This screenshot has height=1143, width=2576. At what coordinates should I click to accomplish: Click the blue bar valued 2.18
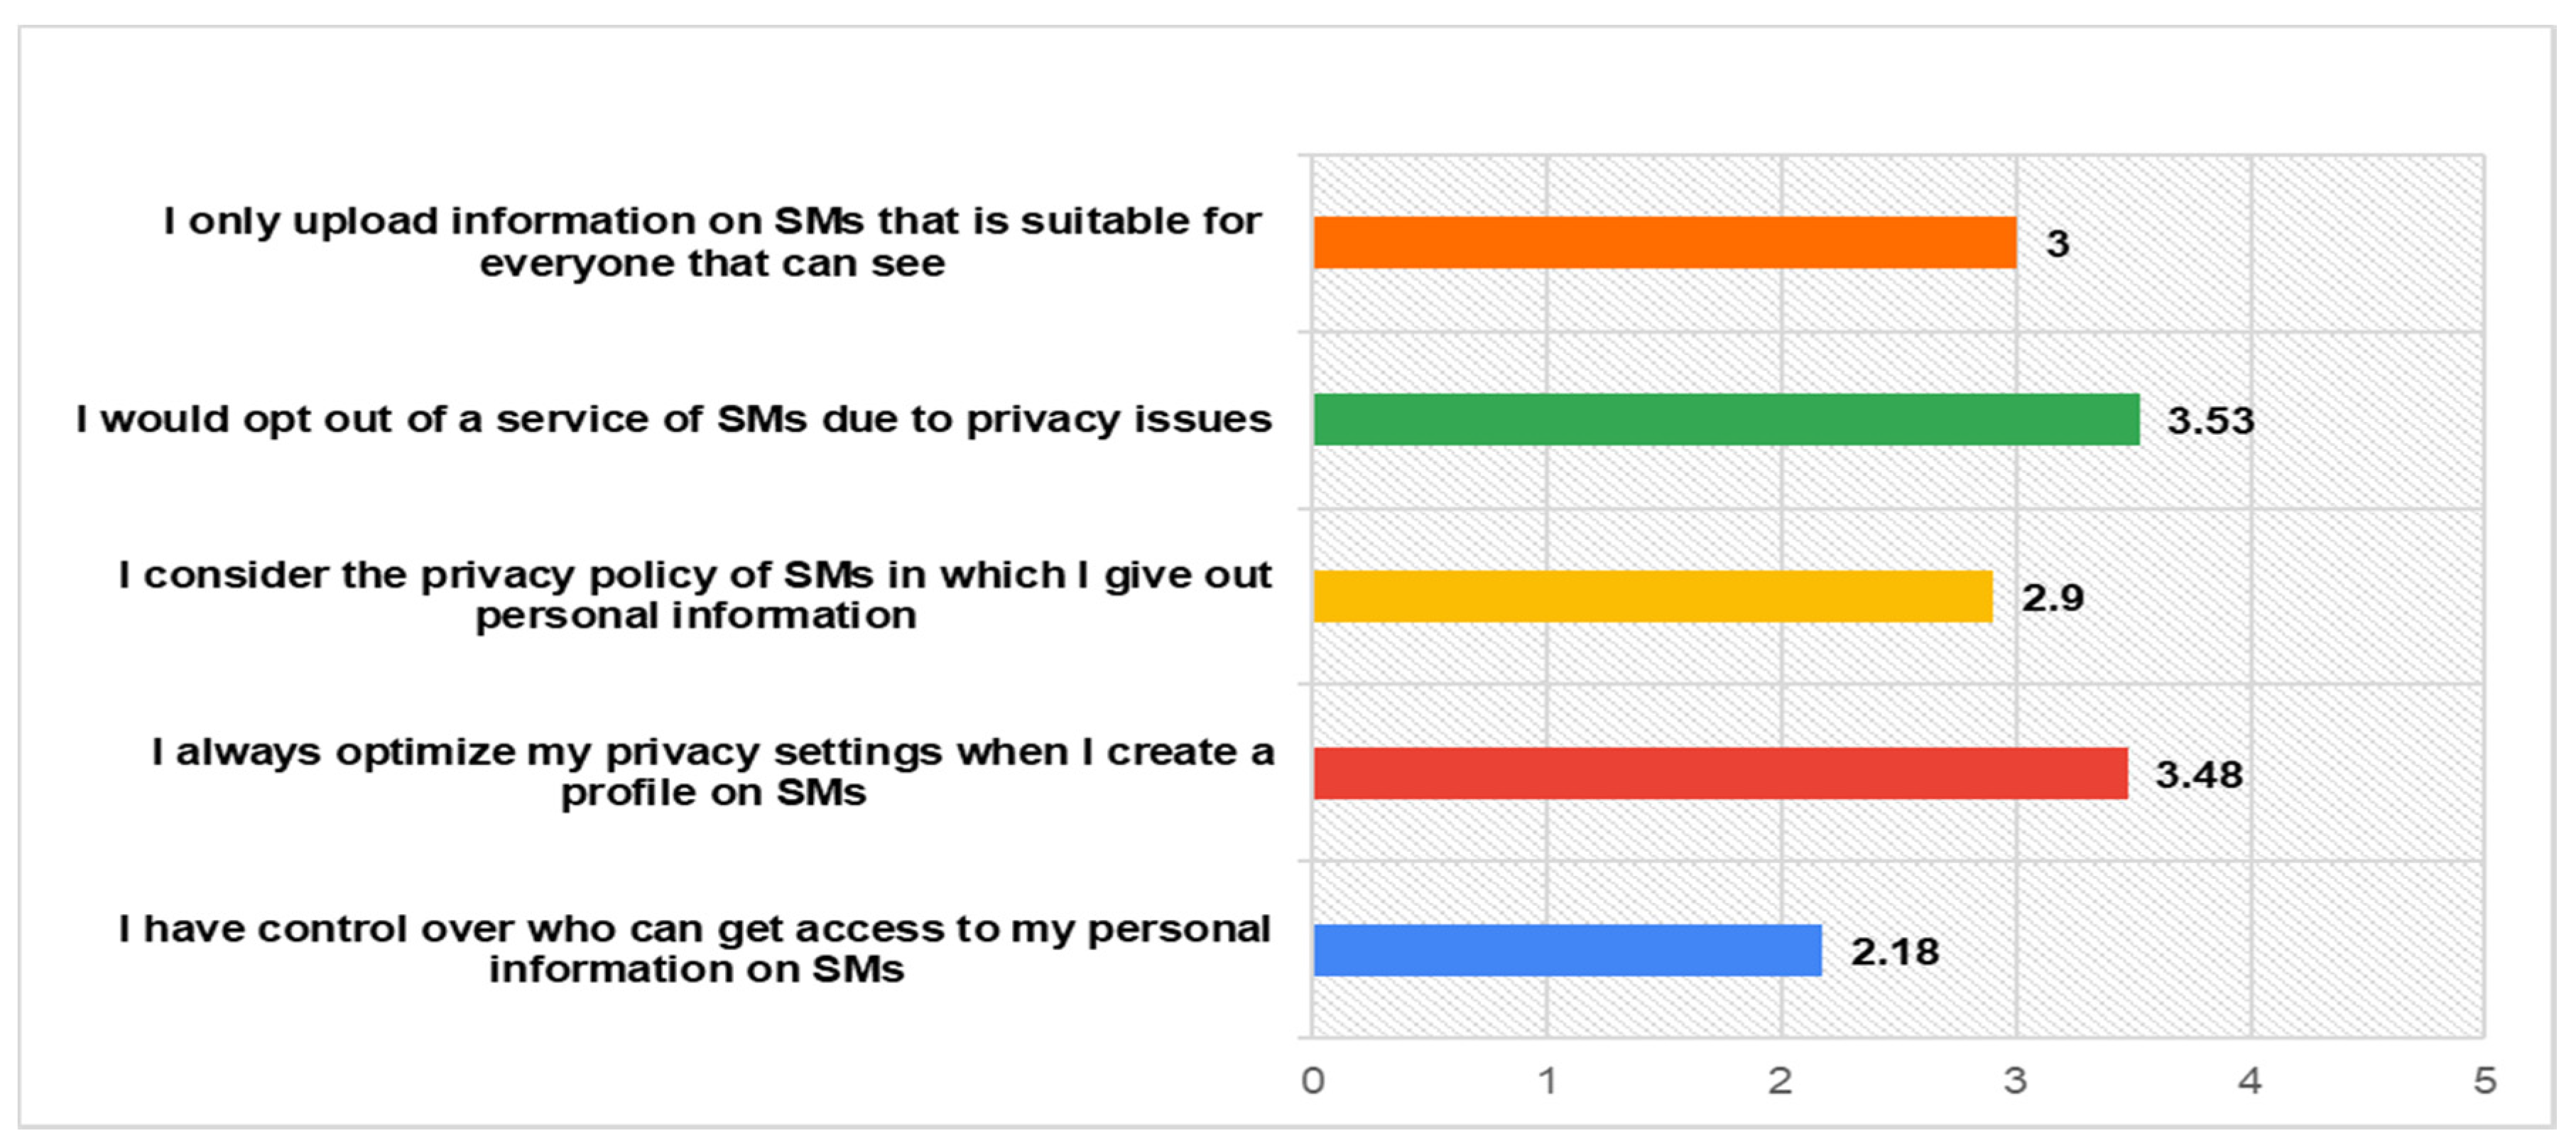click(1567, 950)
